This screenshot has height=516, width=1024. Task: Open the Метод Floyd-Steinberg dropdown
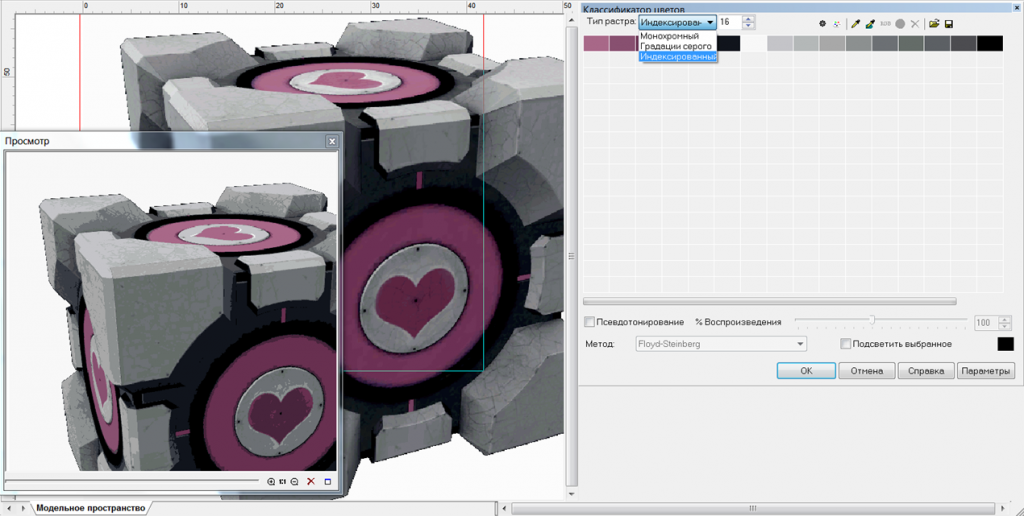pyautogui.click(x=721, y=344)
